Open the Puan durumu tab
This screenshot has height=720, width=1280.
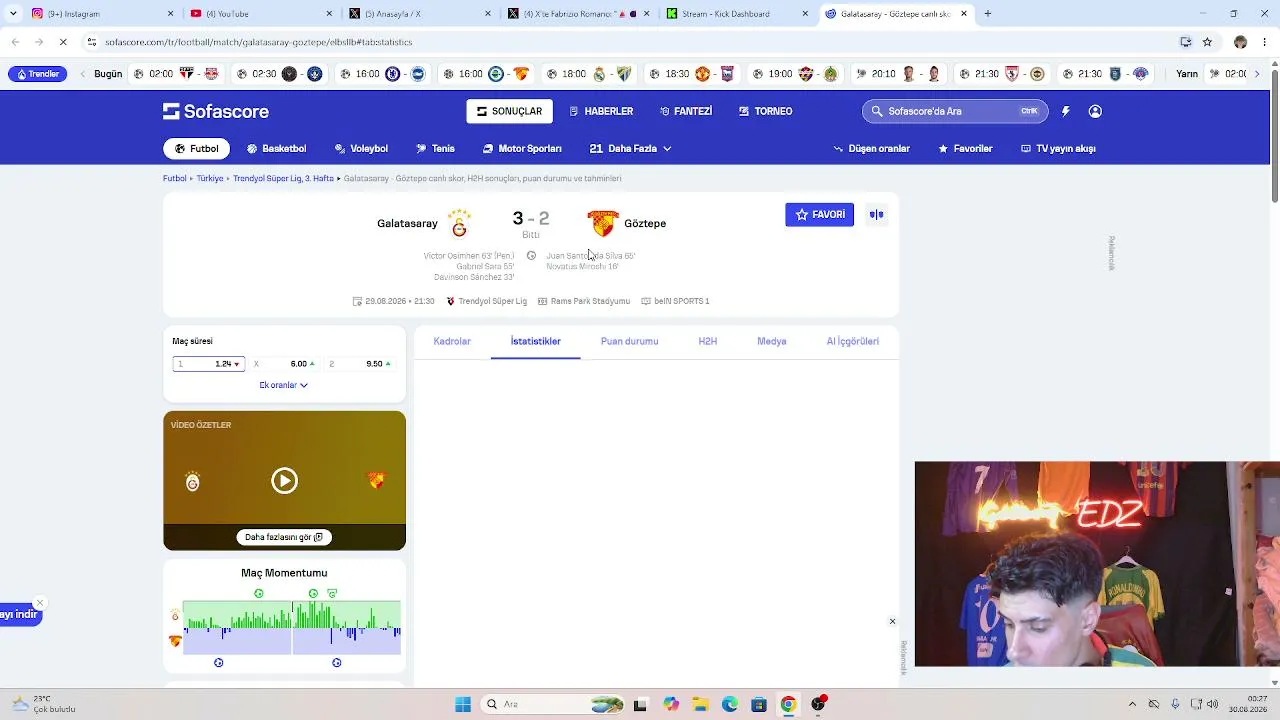pos(629,341)
